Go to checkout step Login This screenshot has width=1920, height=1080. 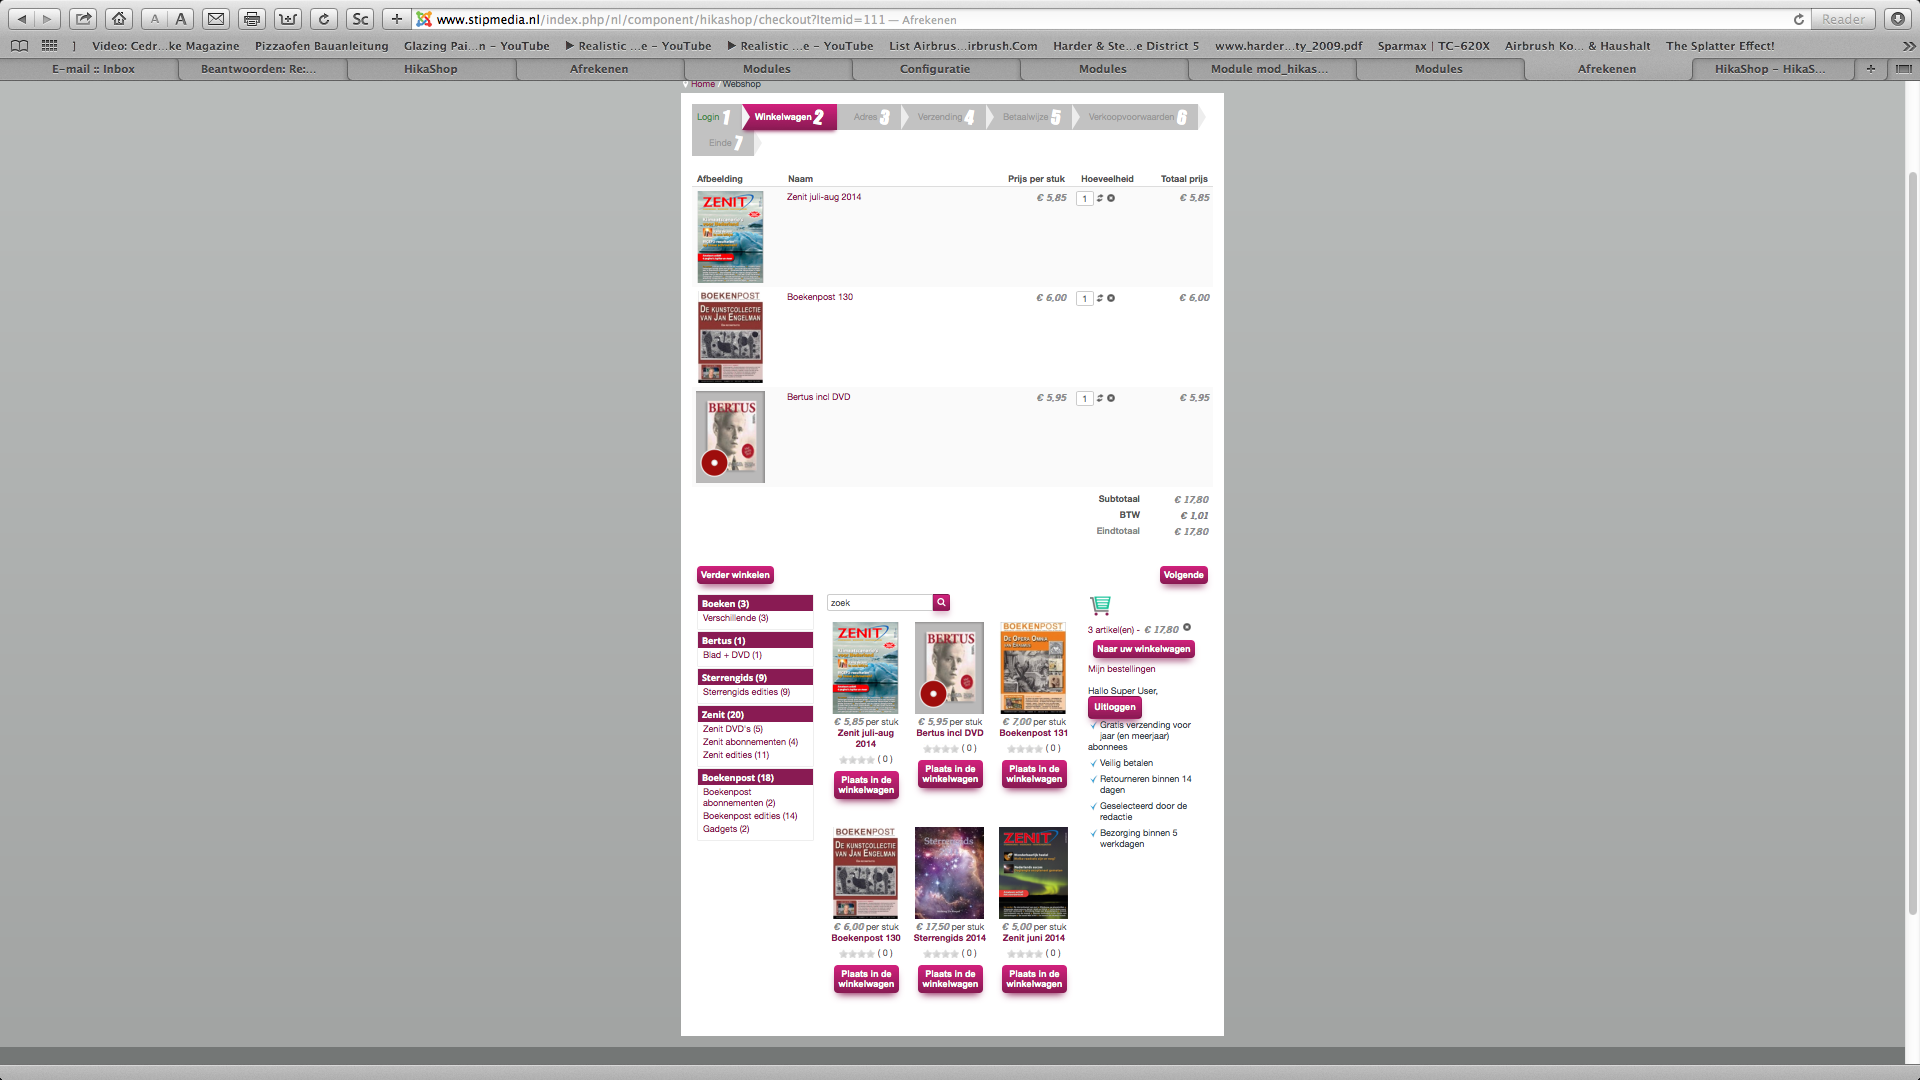click(x=709, y=117)
